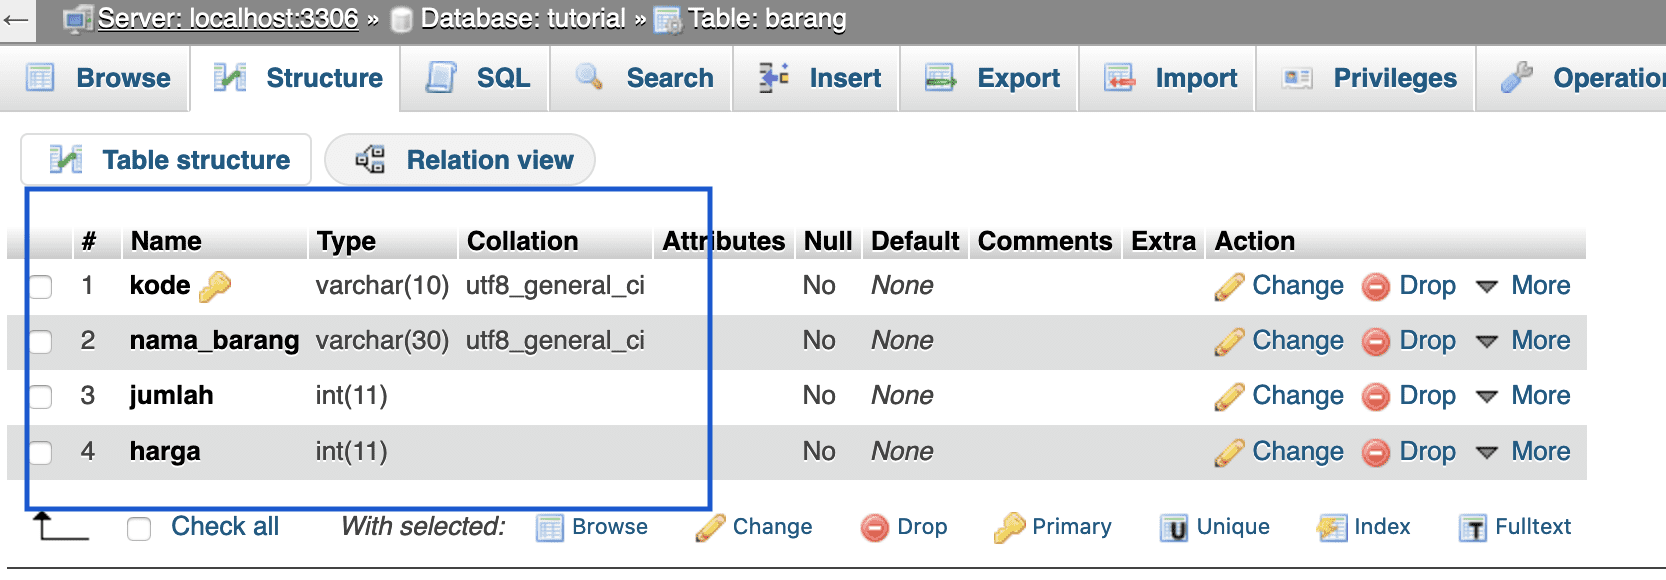Image resolution: width=1666 pixels, height=580 pixels.
Task: Click the Index icon below the table
Action: [x=1332, y=527]
